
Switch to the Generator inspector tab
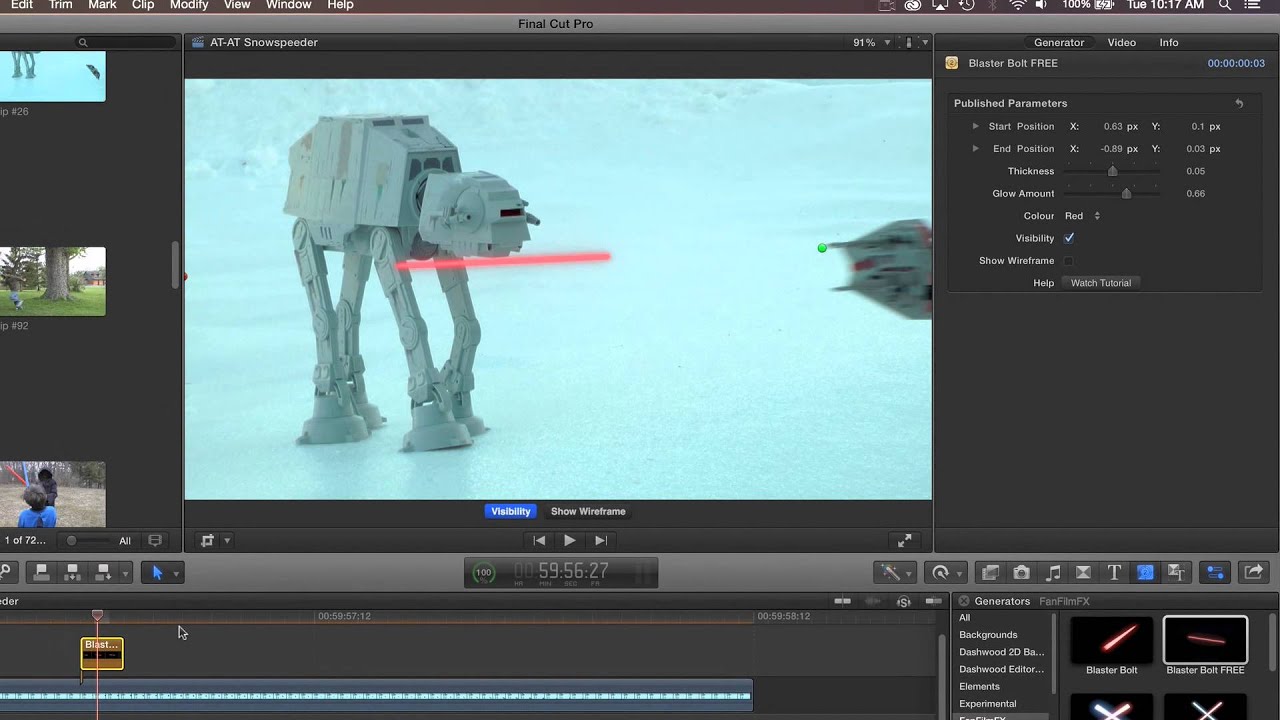[1059, 42]
